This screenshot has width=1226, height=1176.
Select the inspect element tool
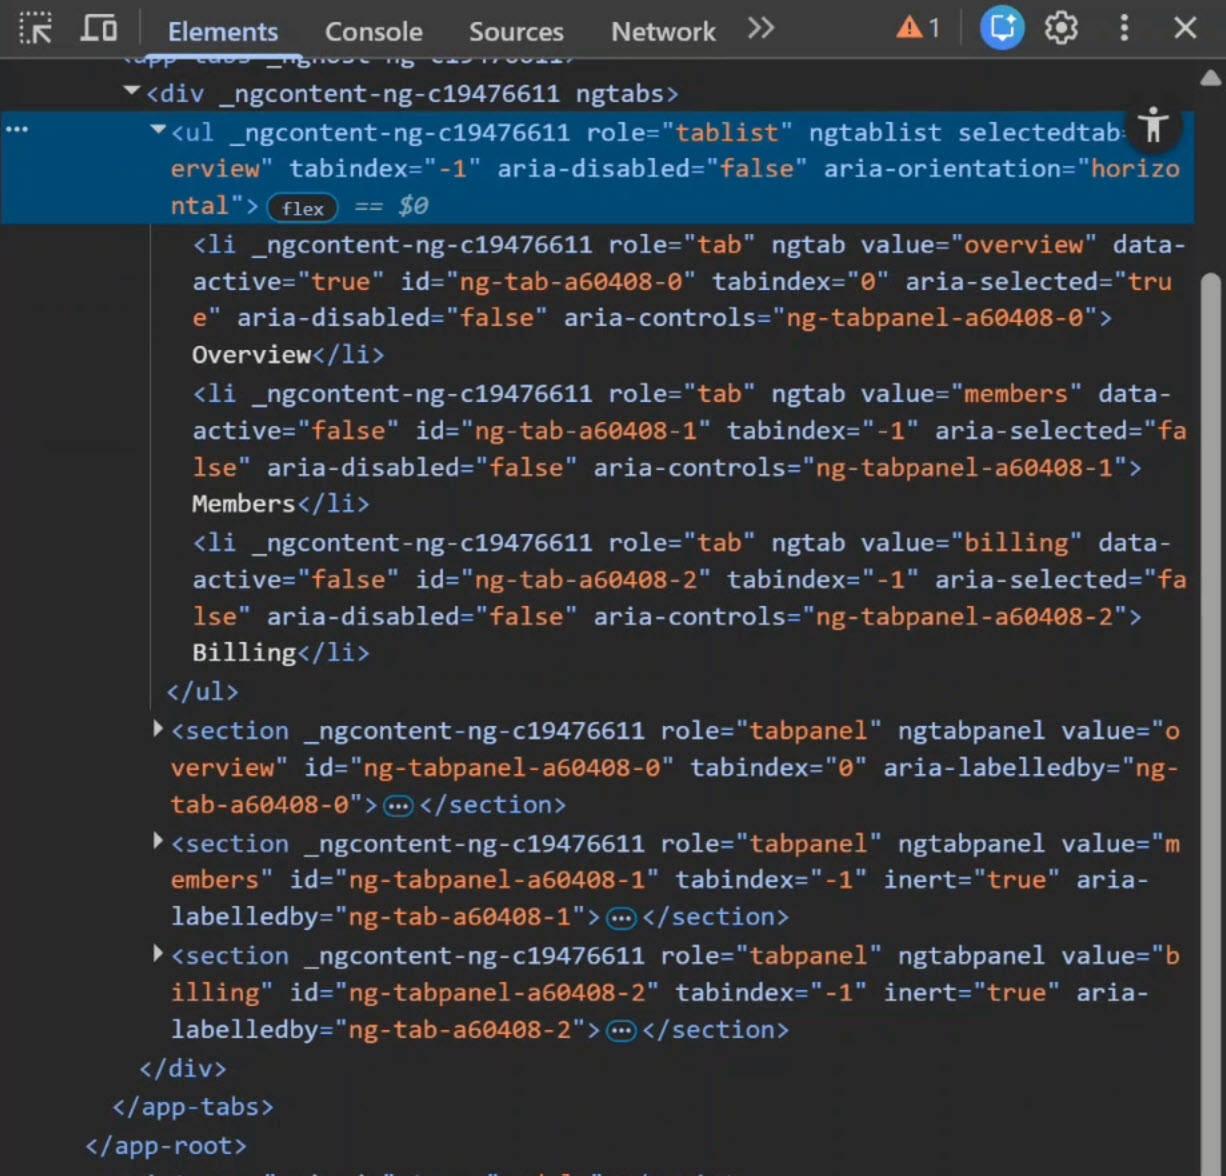pos(36,30)
